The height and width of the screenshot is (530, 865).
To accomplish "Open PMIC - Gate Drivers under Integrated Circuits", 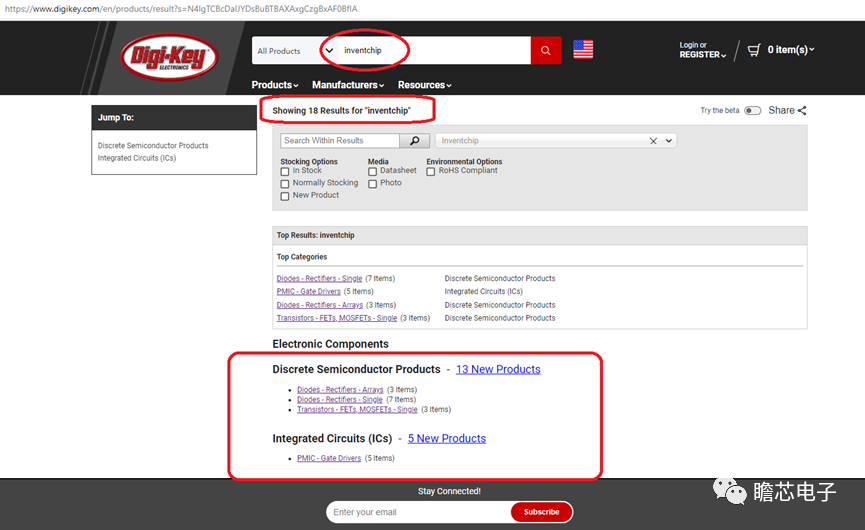I will coord(329,458).
